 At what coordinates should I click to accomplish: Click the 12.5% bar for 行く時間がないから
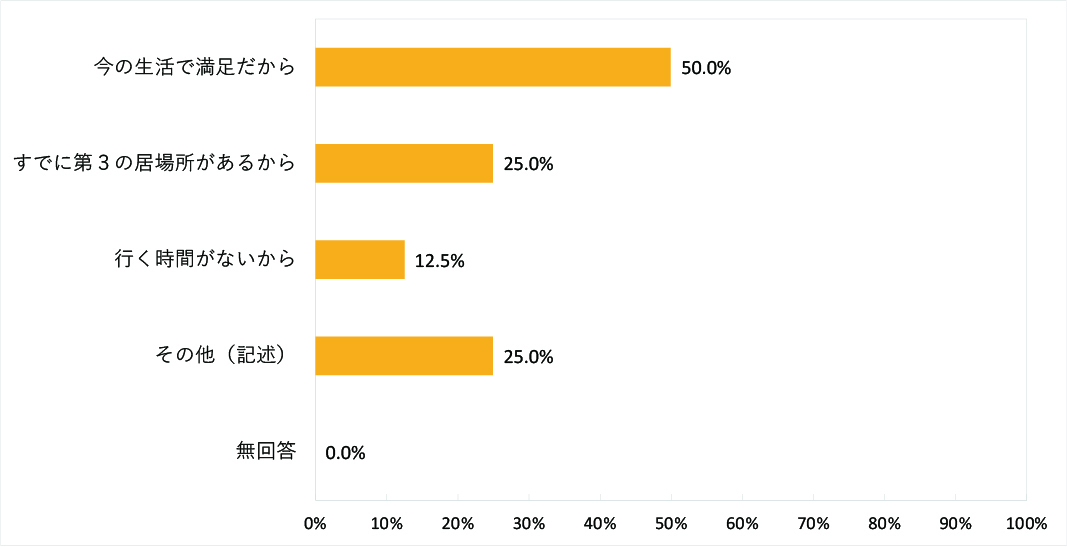pyautogui.click(x=359, y=260)
